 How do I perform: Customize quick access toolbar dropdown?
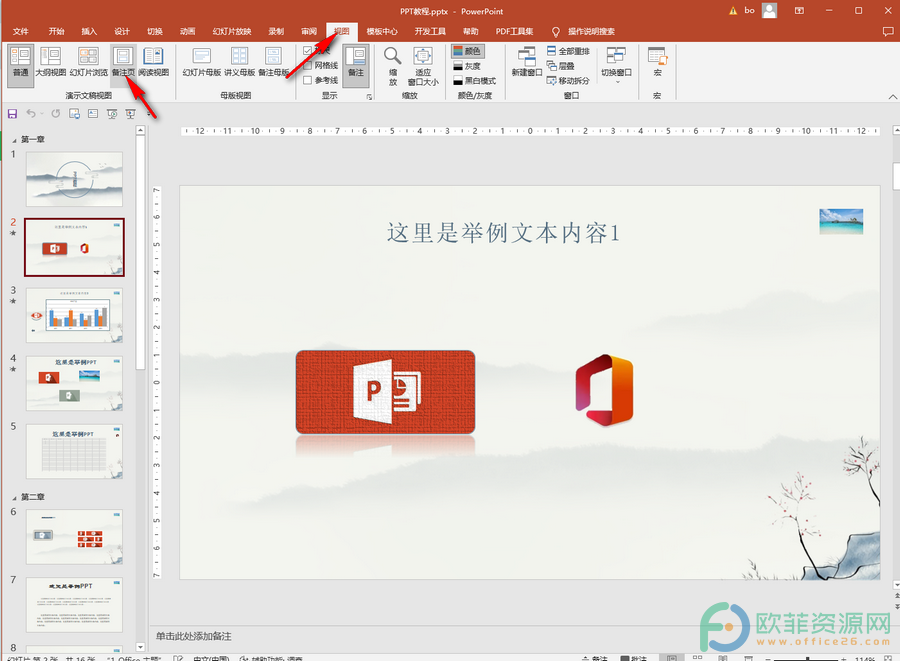(148, 114)
